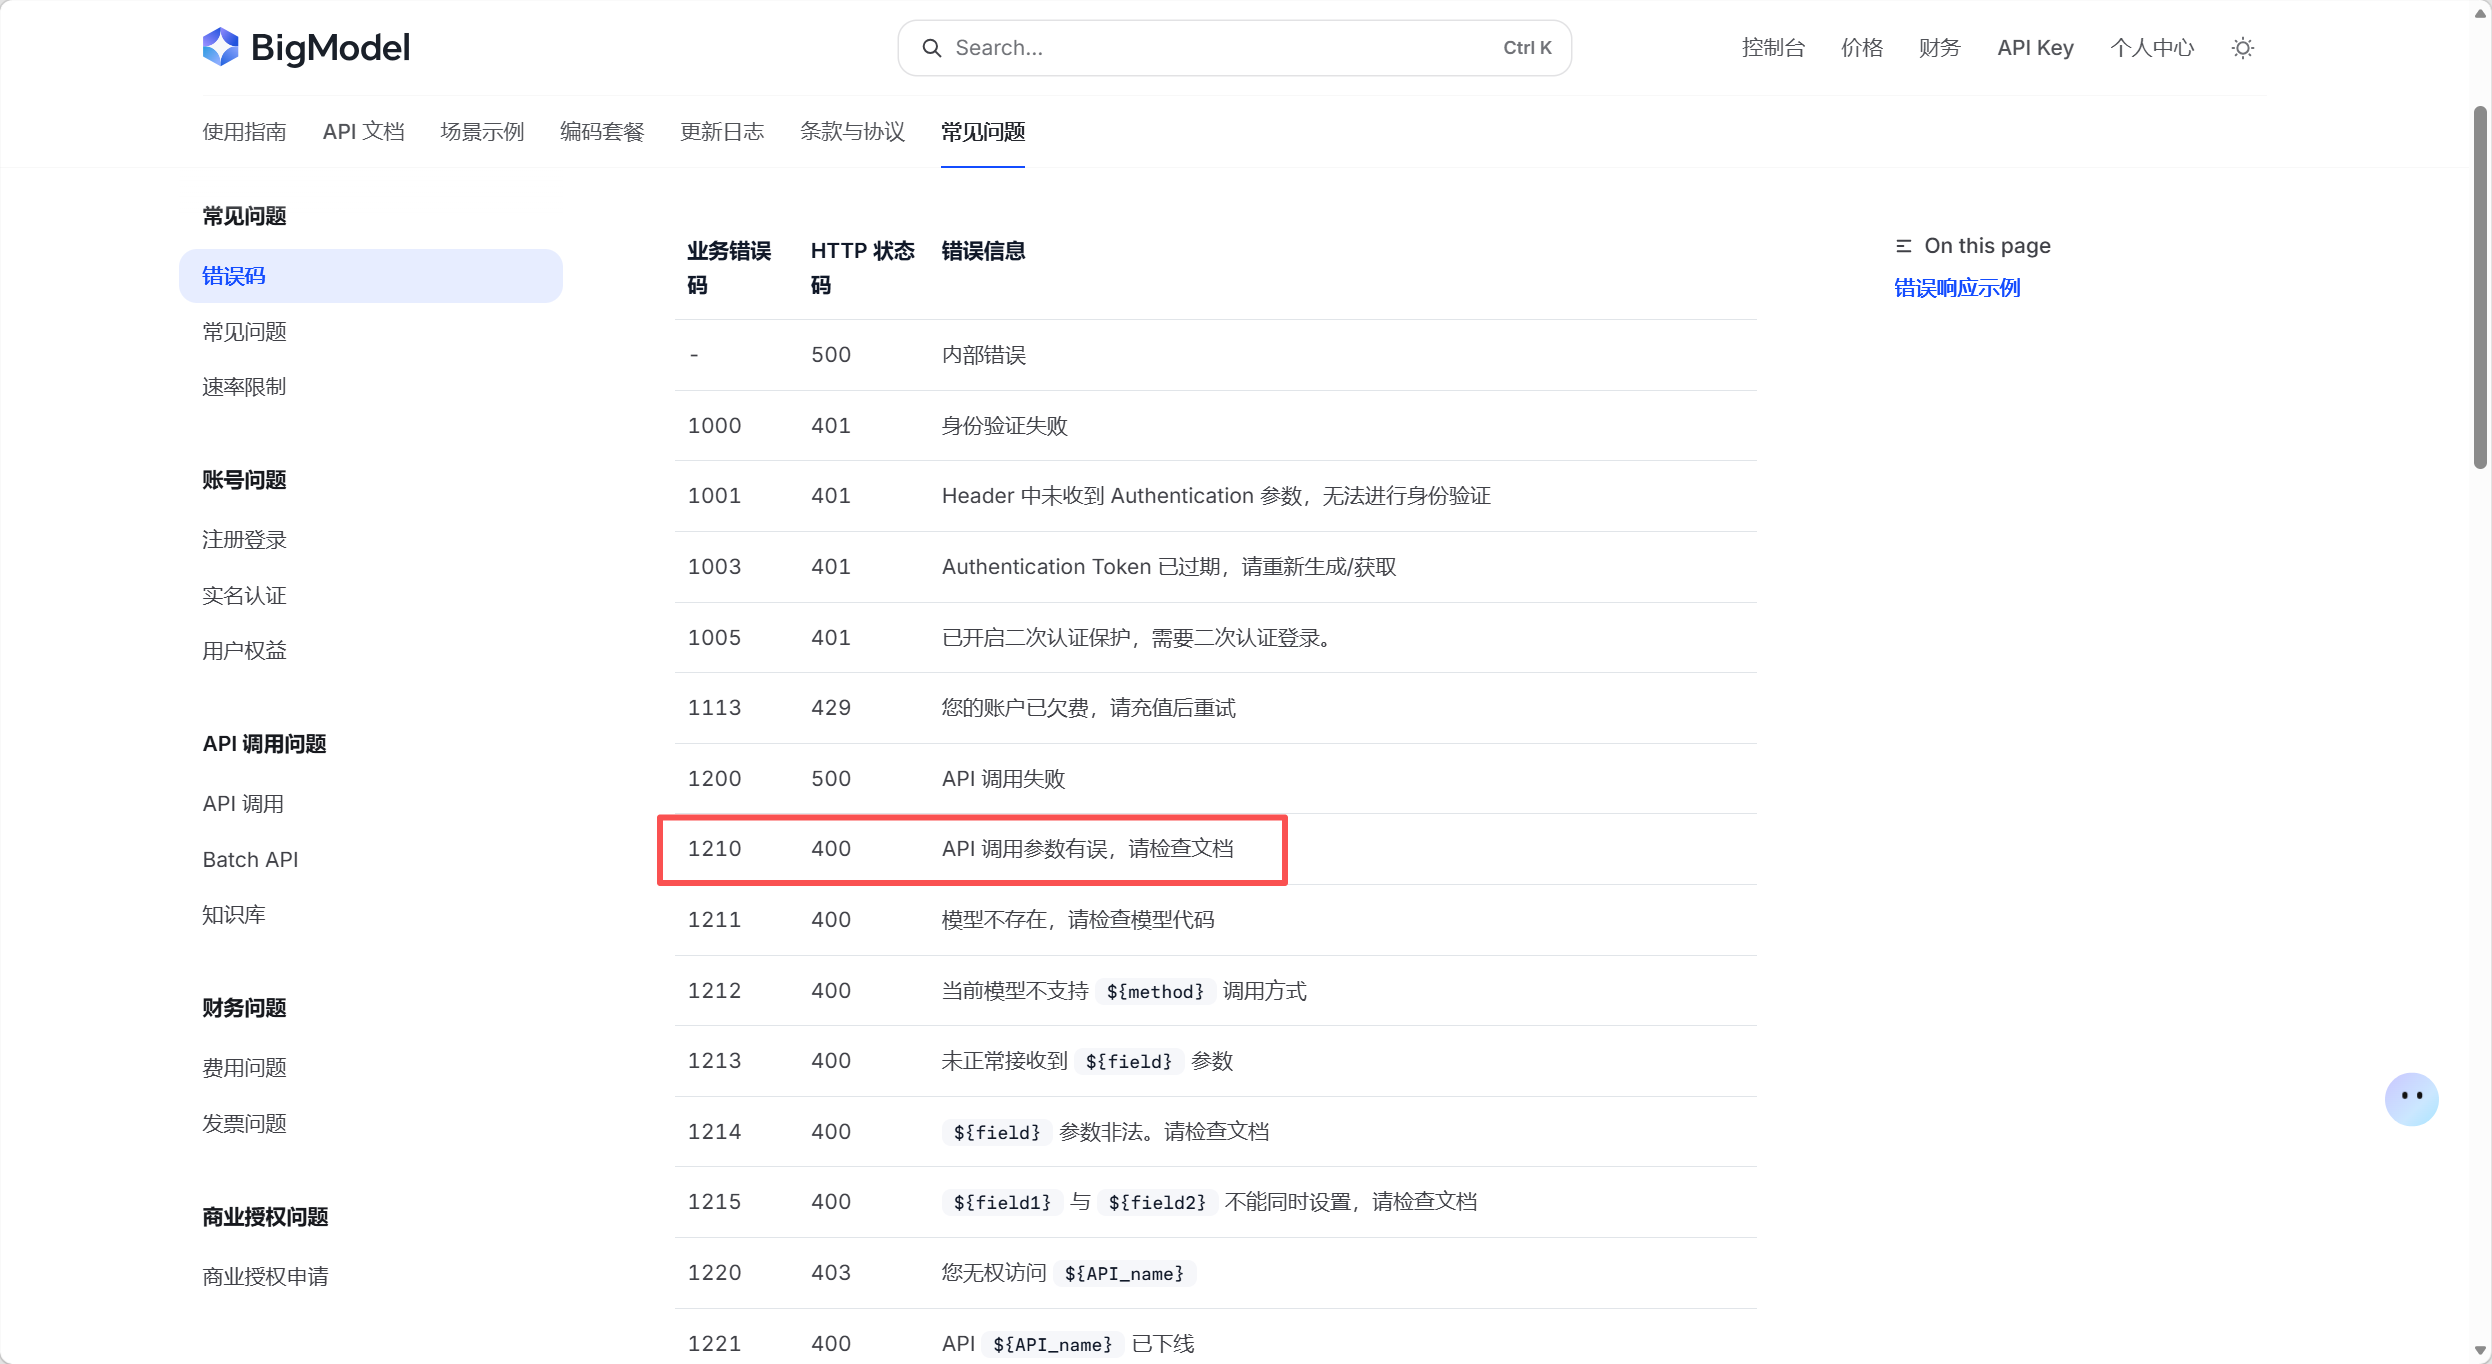Open 发票问题 in the sidebar
Image resolution: width=2492 pixels, height=1364 pixels.
244,1124
